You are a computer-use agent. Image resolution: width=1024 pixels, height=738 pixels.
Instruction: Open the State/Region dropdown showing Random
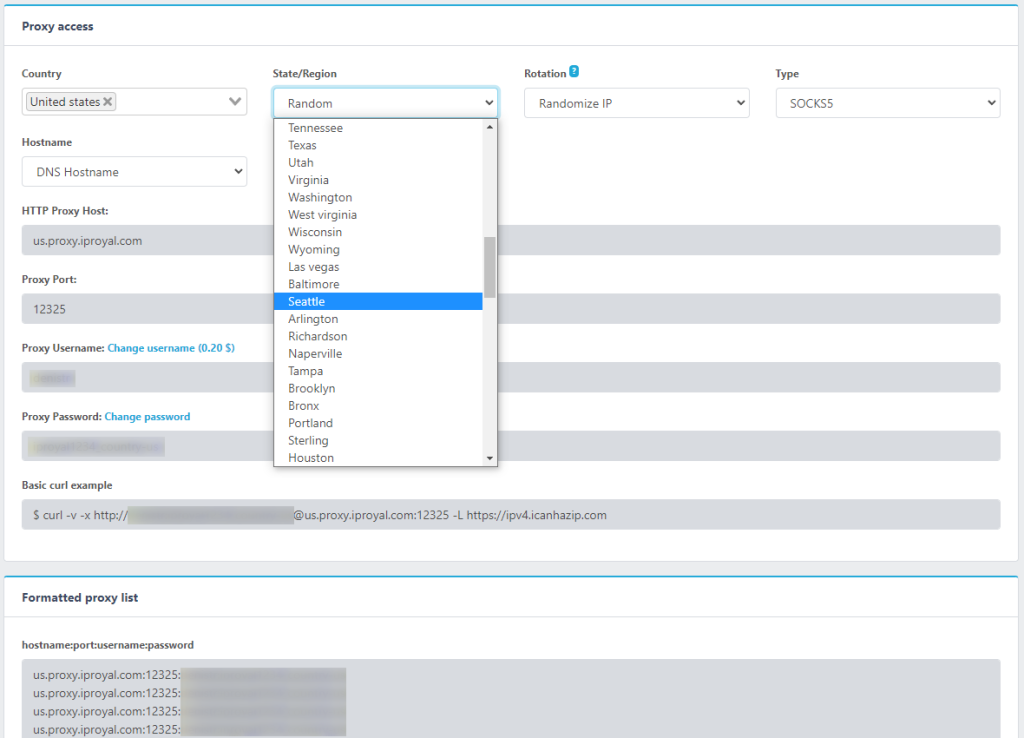click(386, 103)
